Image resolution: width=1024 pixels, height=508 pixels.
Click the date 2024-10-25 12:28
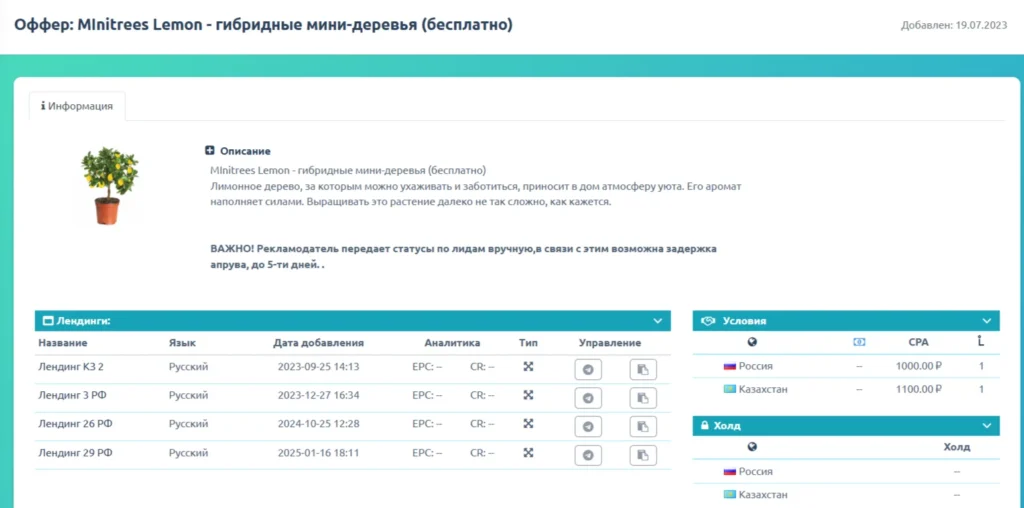[319, 424]
